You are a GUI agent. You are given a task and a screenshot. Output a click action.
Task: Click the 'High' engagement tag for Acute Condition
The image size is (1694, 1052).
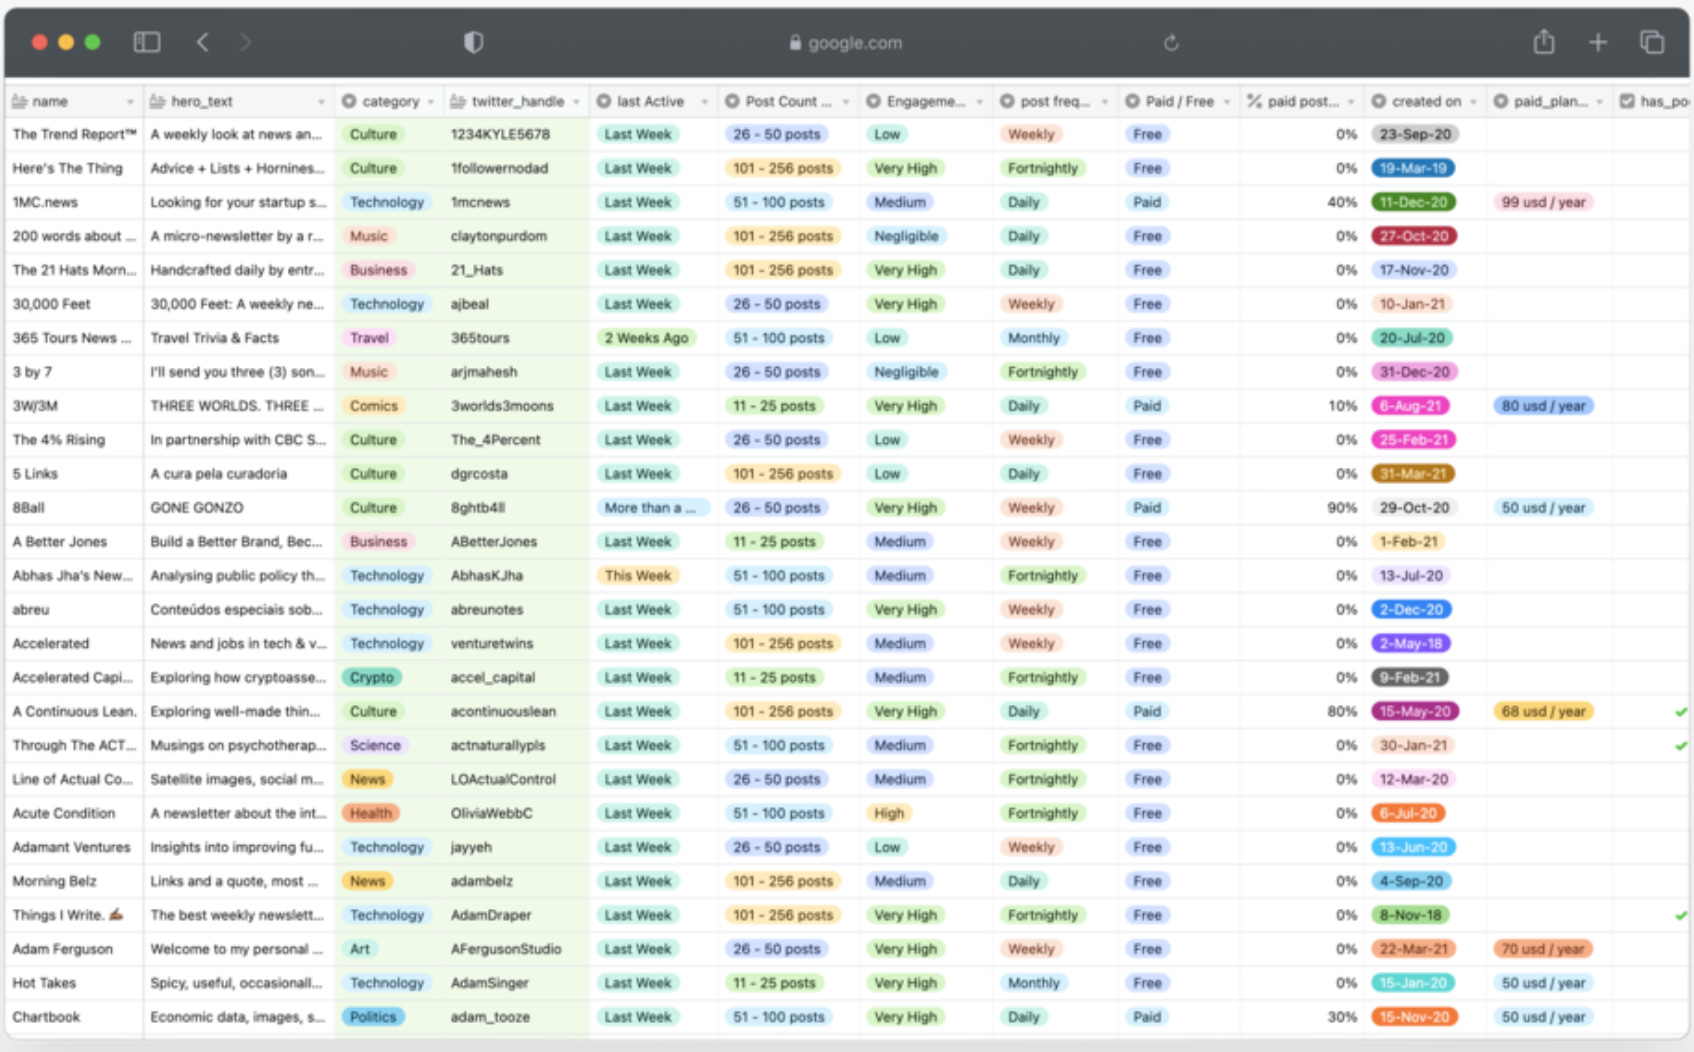click(889, 813)
